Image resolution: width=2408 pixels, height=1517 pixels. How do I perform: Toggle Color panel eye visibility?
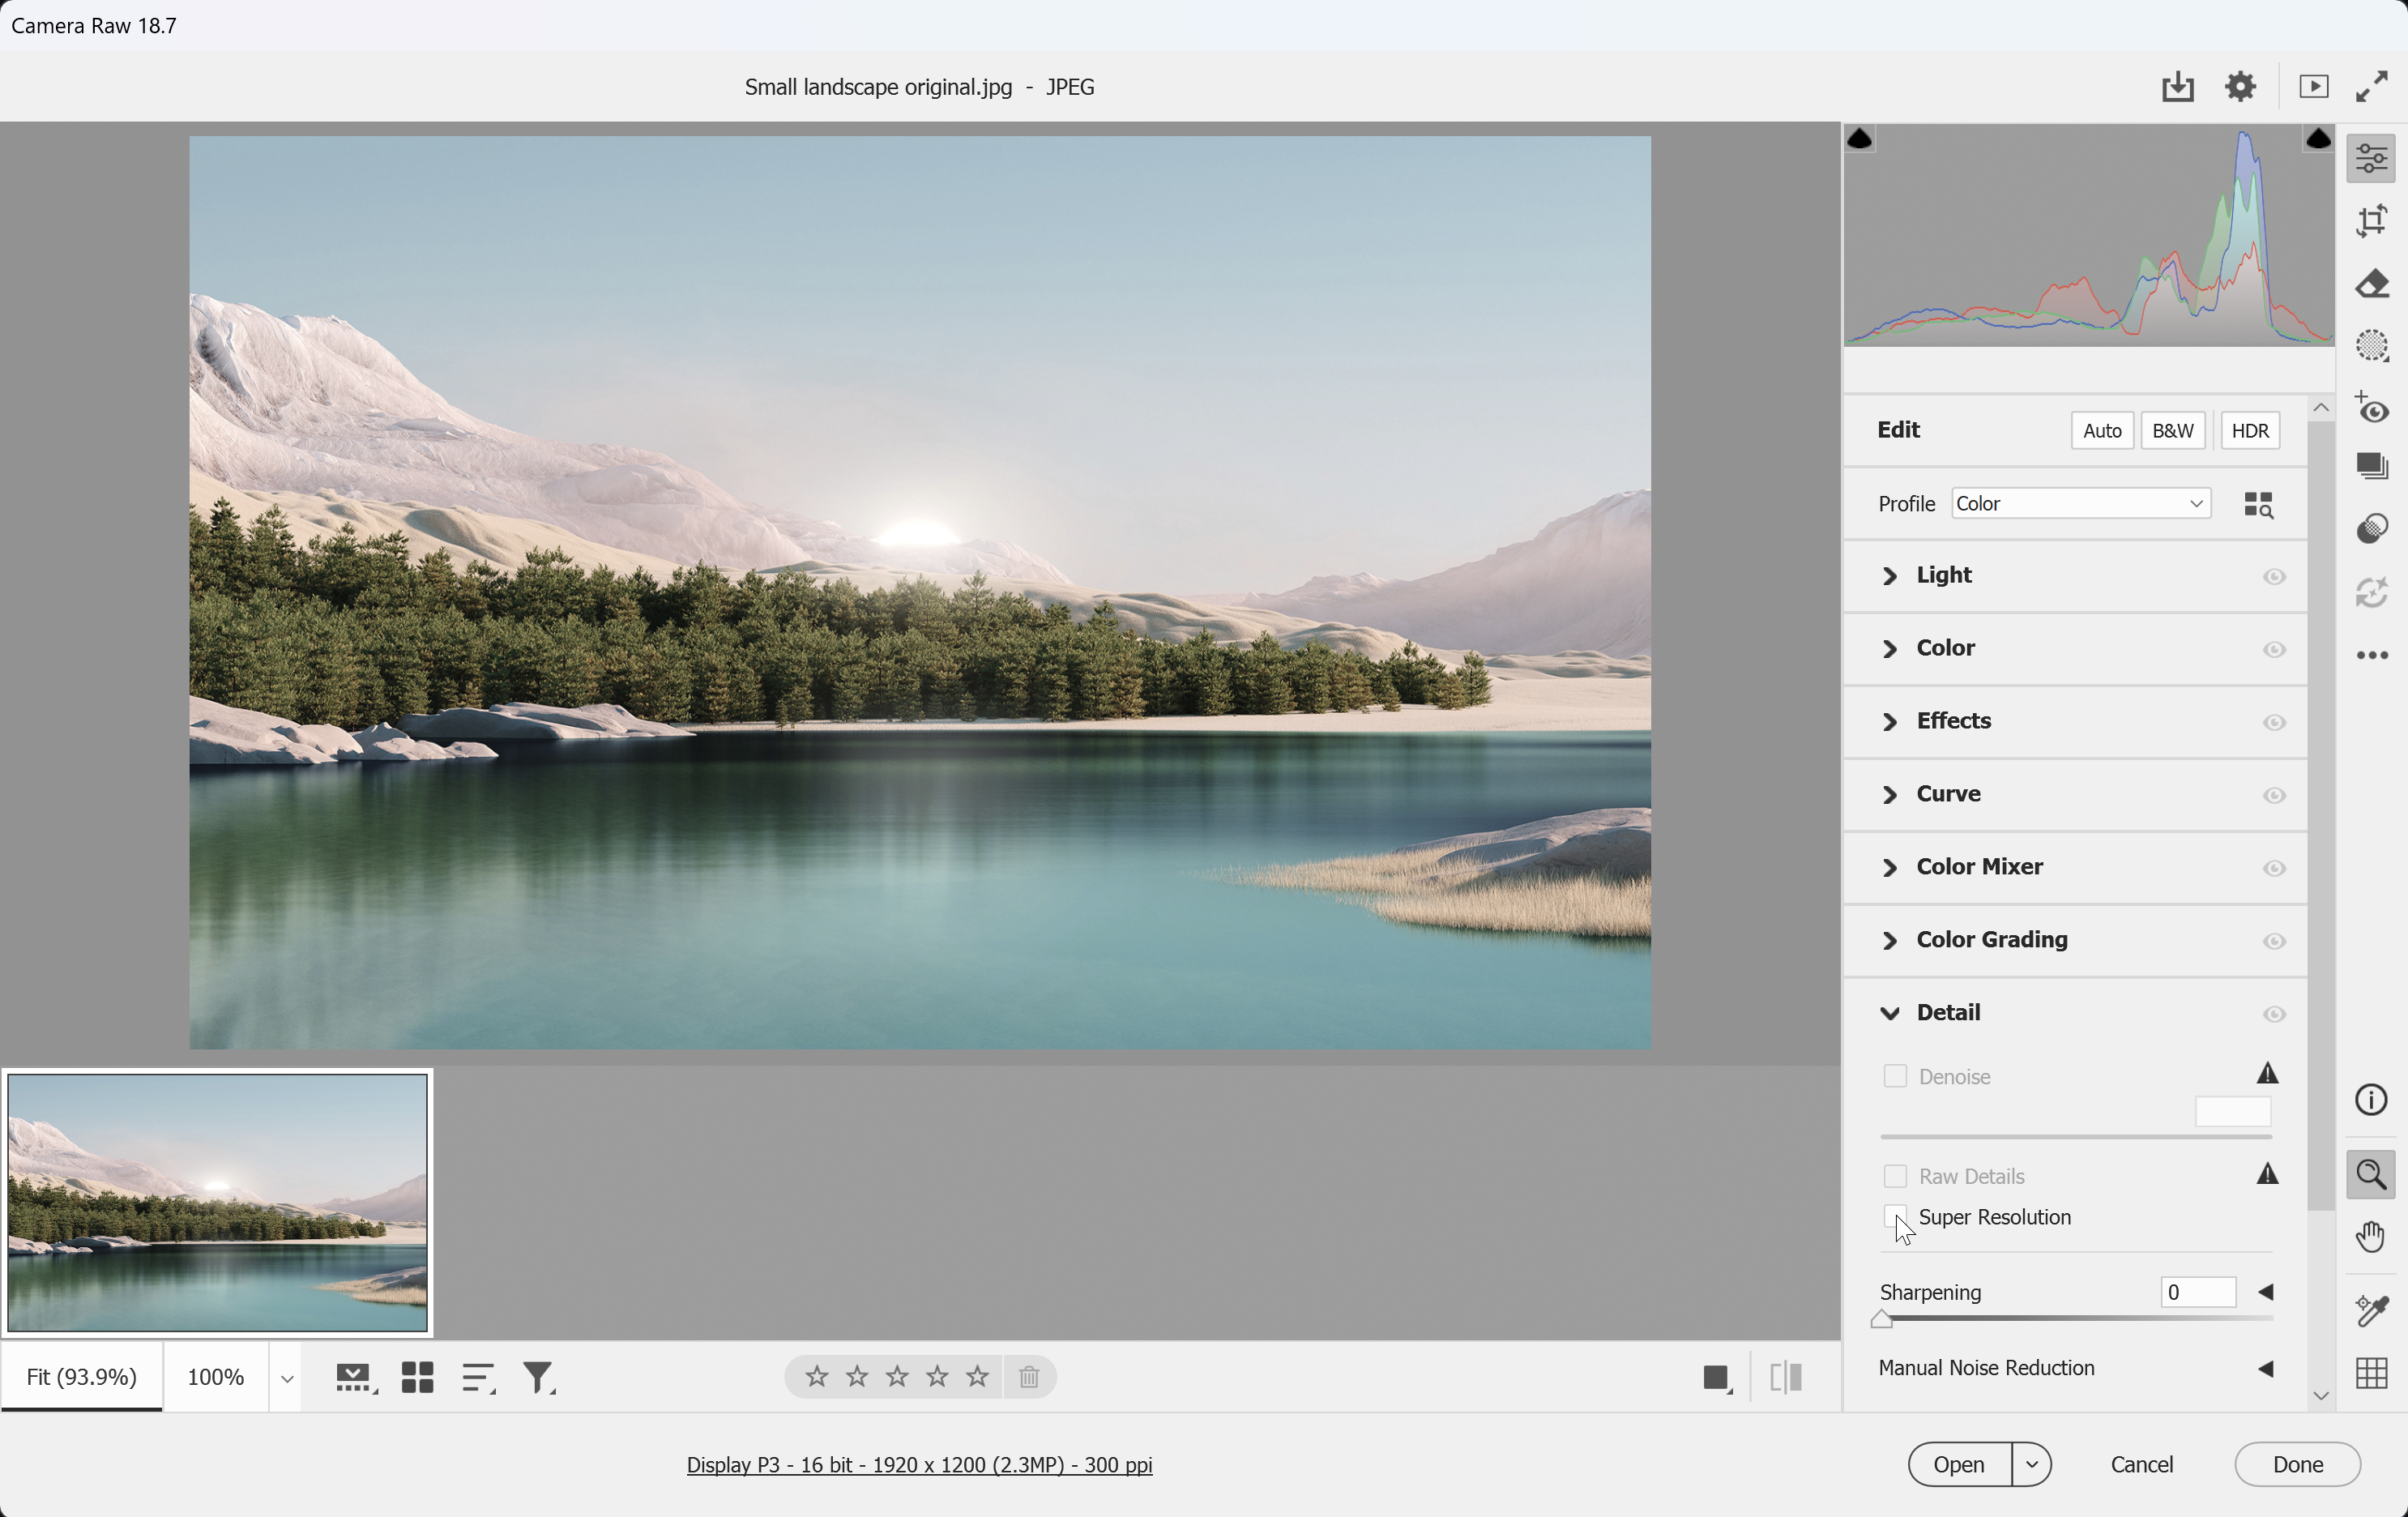point(2274,650)
